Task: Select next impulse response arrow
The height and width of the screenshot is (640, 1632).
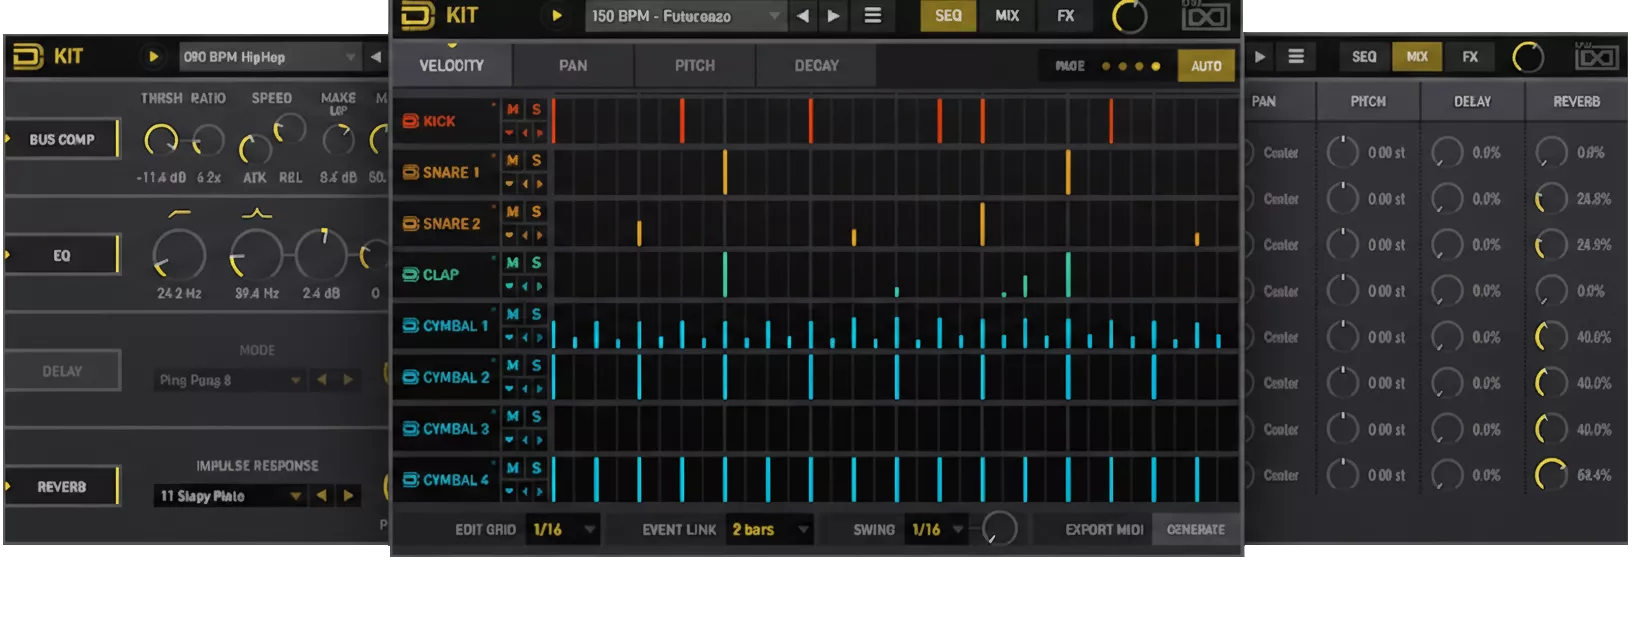Action: click(348, 496)
